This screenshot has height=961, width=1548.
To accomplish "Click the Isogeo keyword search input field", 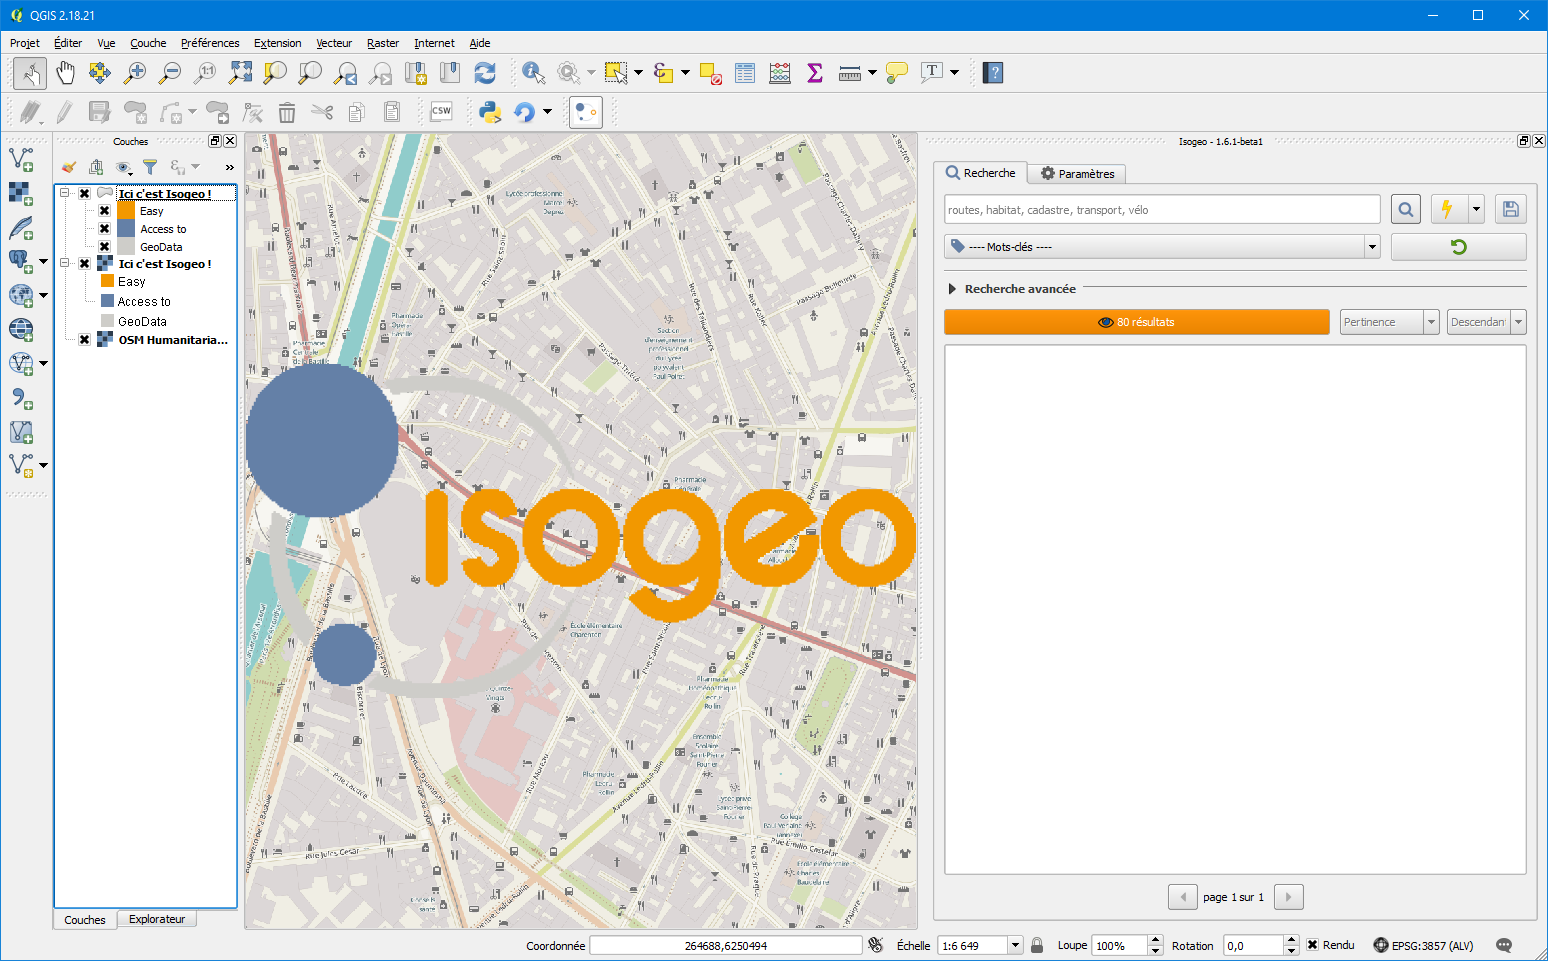I will click(1162, 209).
